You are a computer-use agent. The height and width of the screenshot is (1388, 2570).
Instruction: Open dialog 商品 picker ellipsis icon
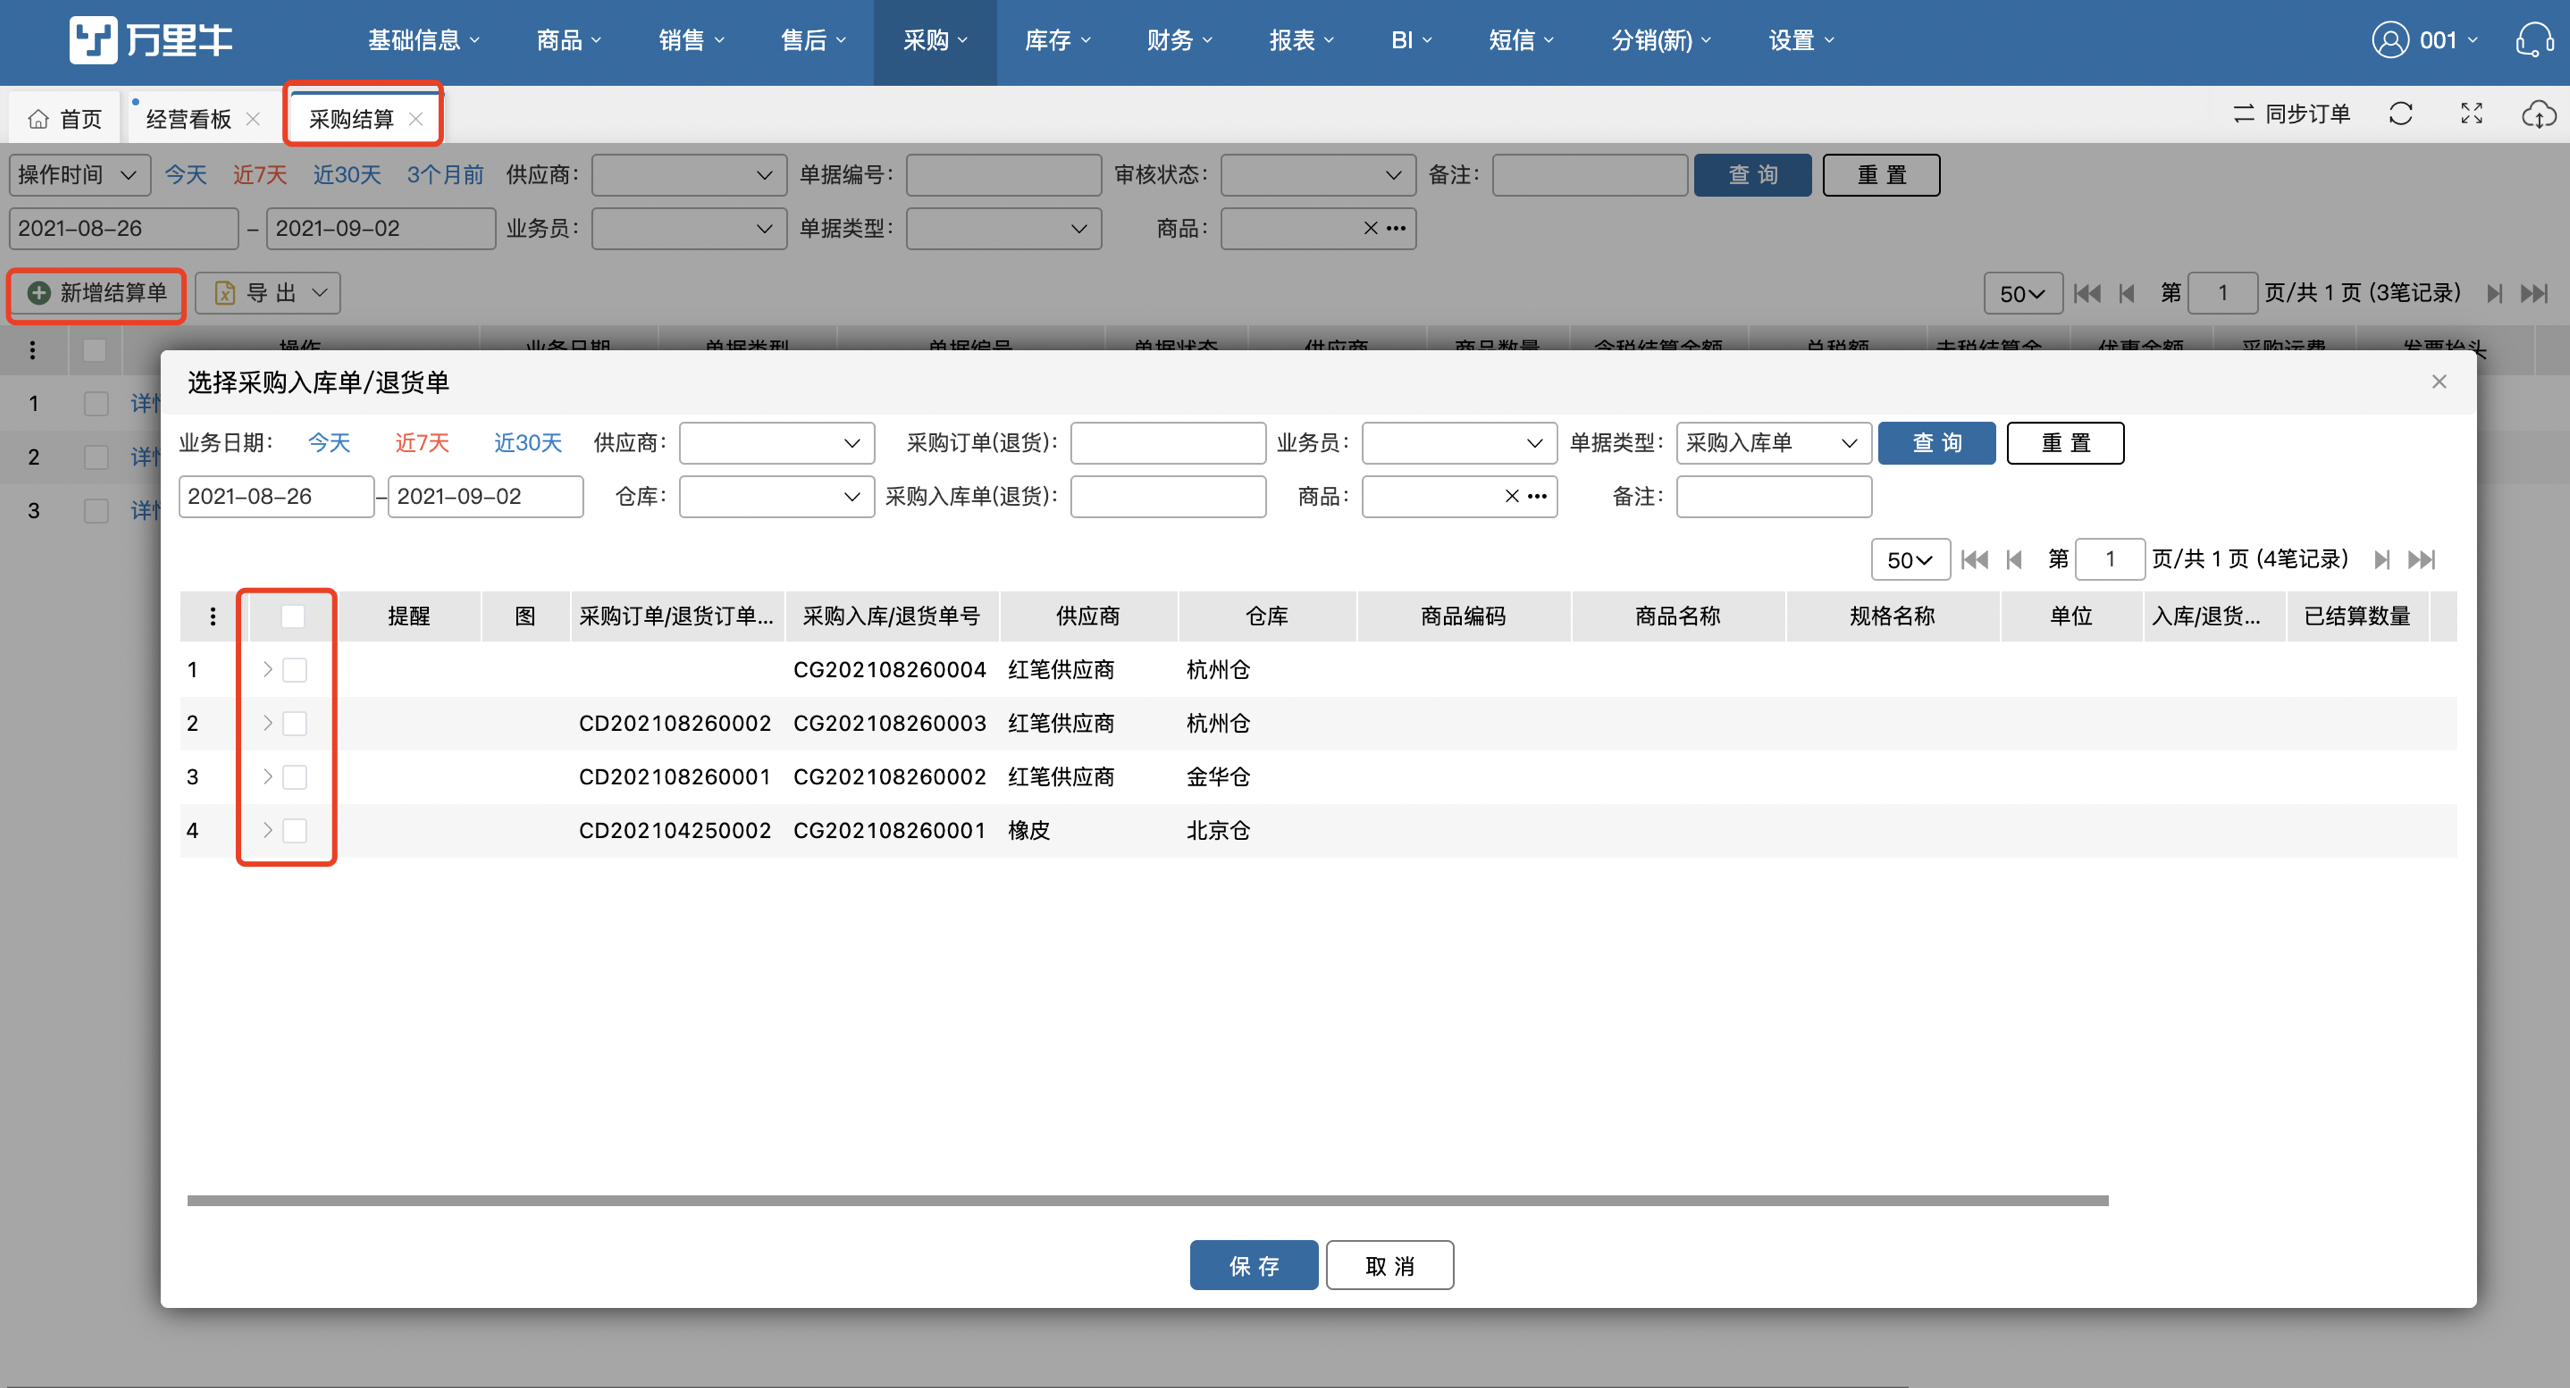coord(1538,496)
